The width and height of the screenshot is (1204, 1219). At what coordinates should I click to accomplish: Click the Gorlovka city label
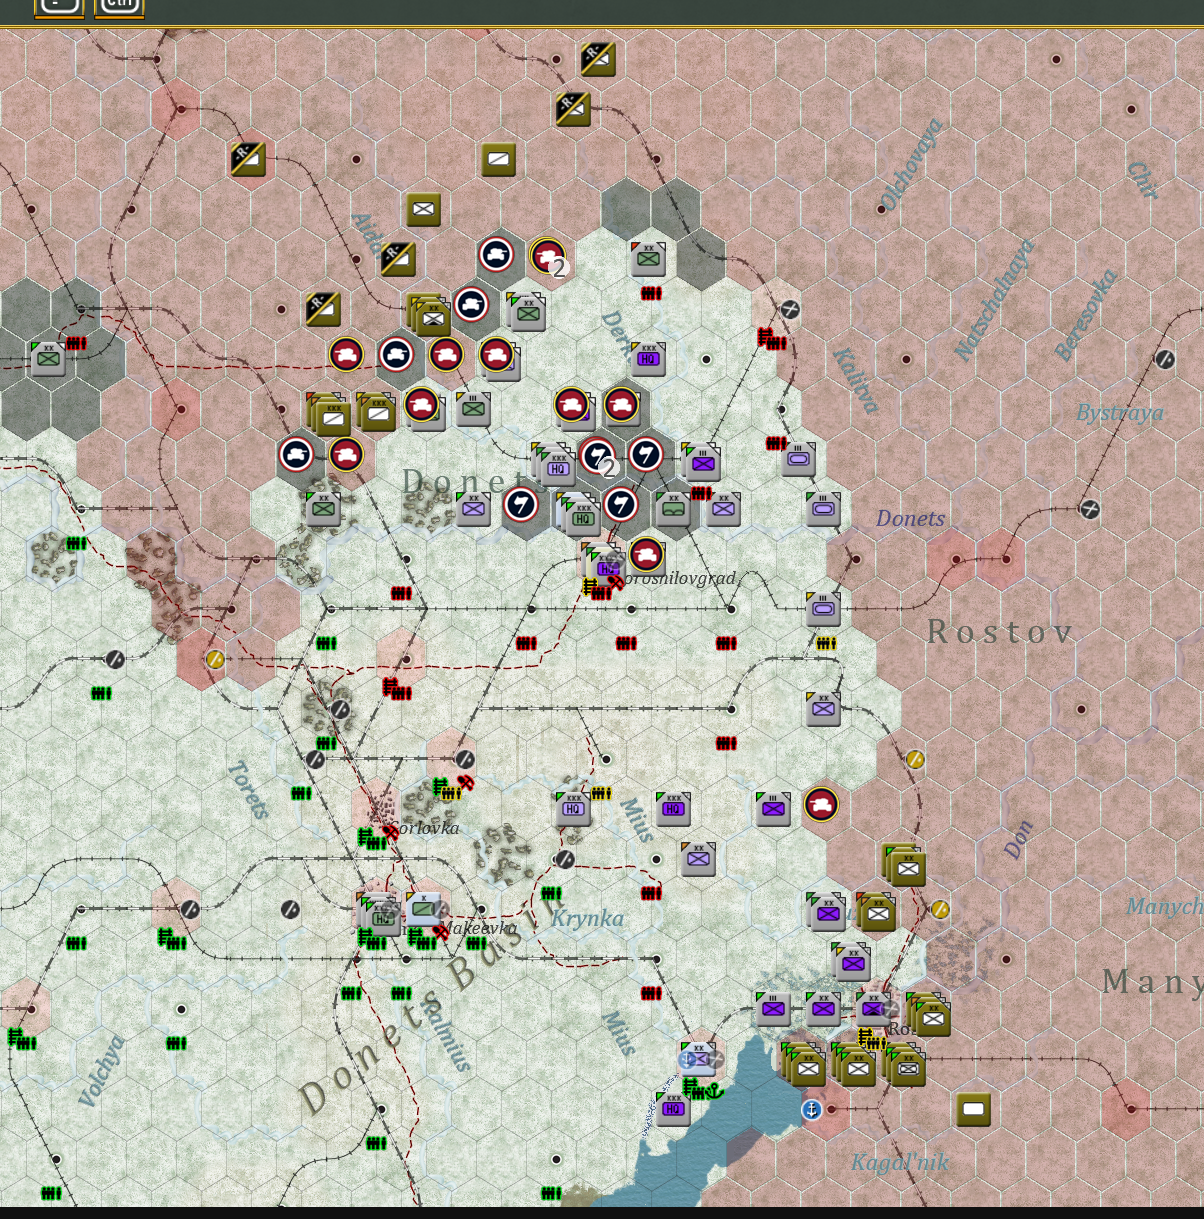[x=426, y=828]
